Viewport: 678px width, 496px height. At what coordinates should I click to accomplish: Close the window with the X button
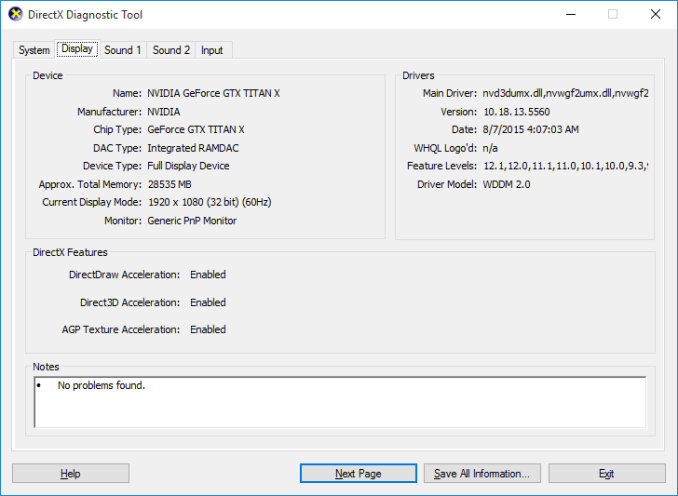pyautogui.click(x=655, y=14)
